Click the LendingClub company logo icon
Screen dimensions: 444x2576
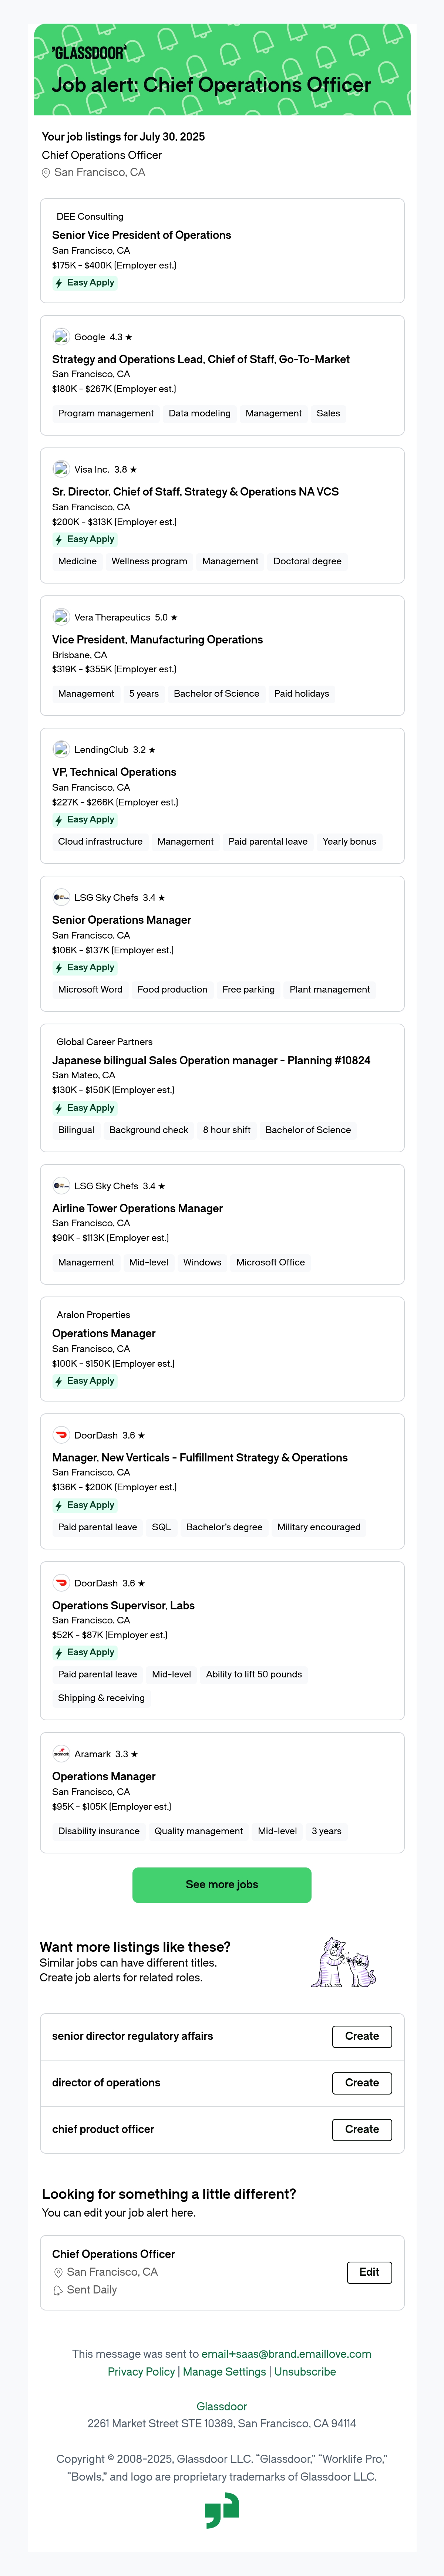61,748
